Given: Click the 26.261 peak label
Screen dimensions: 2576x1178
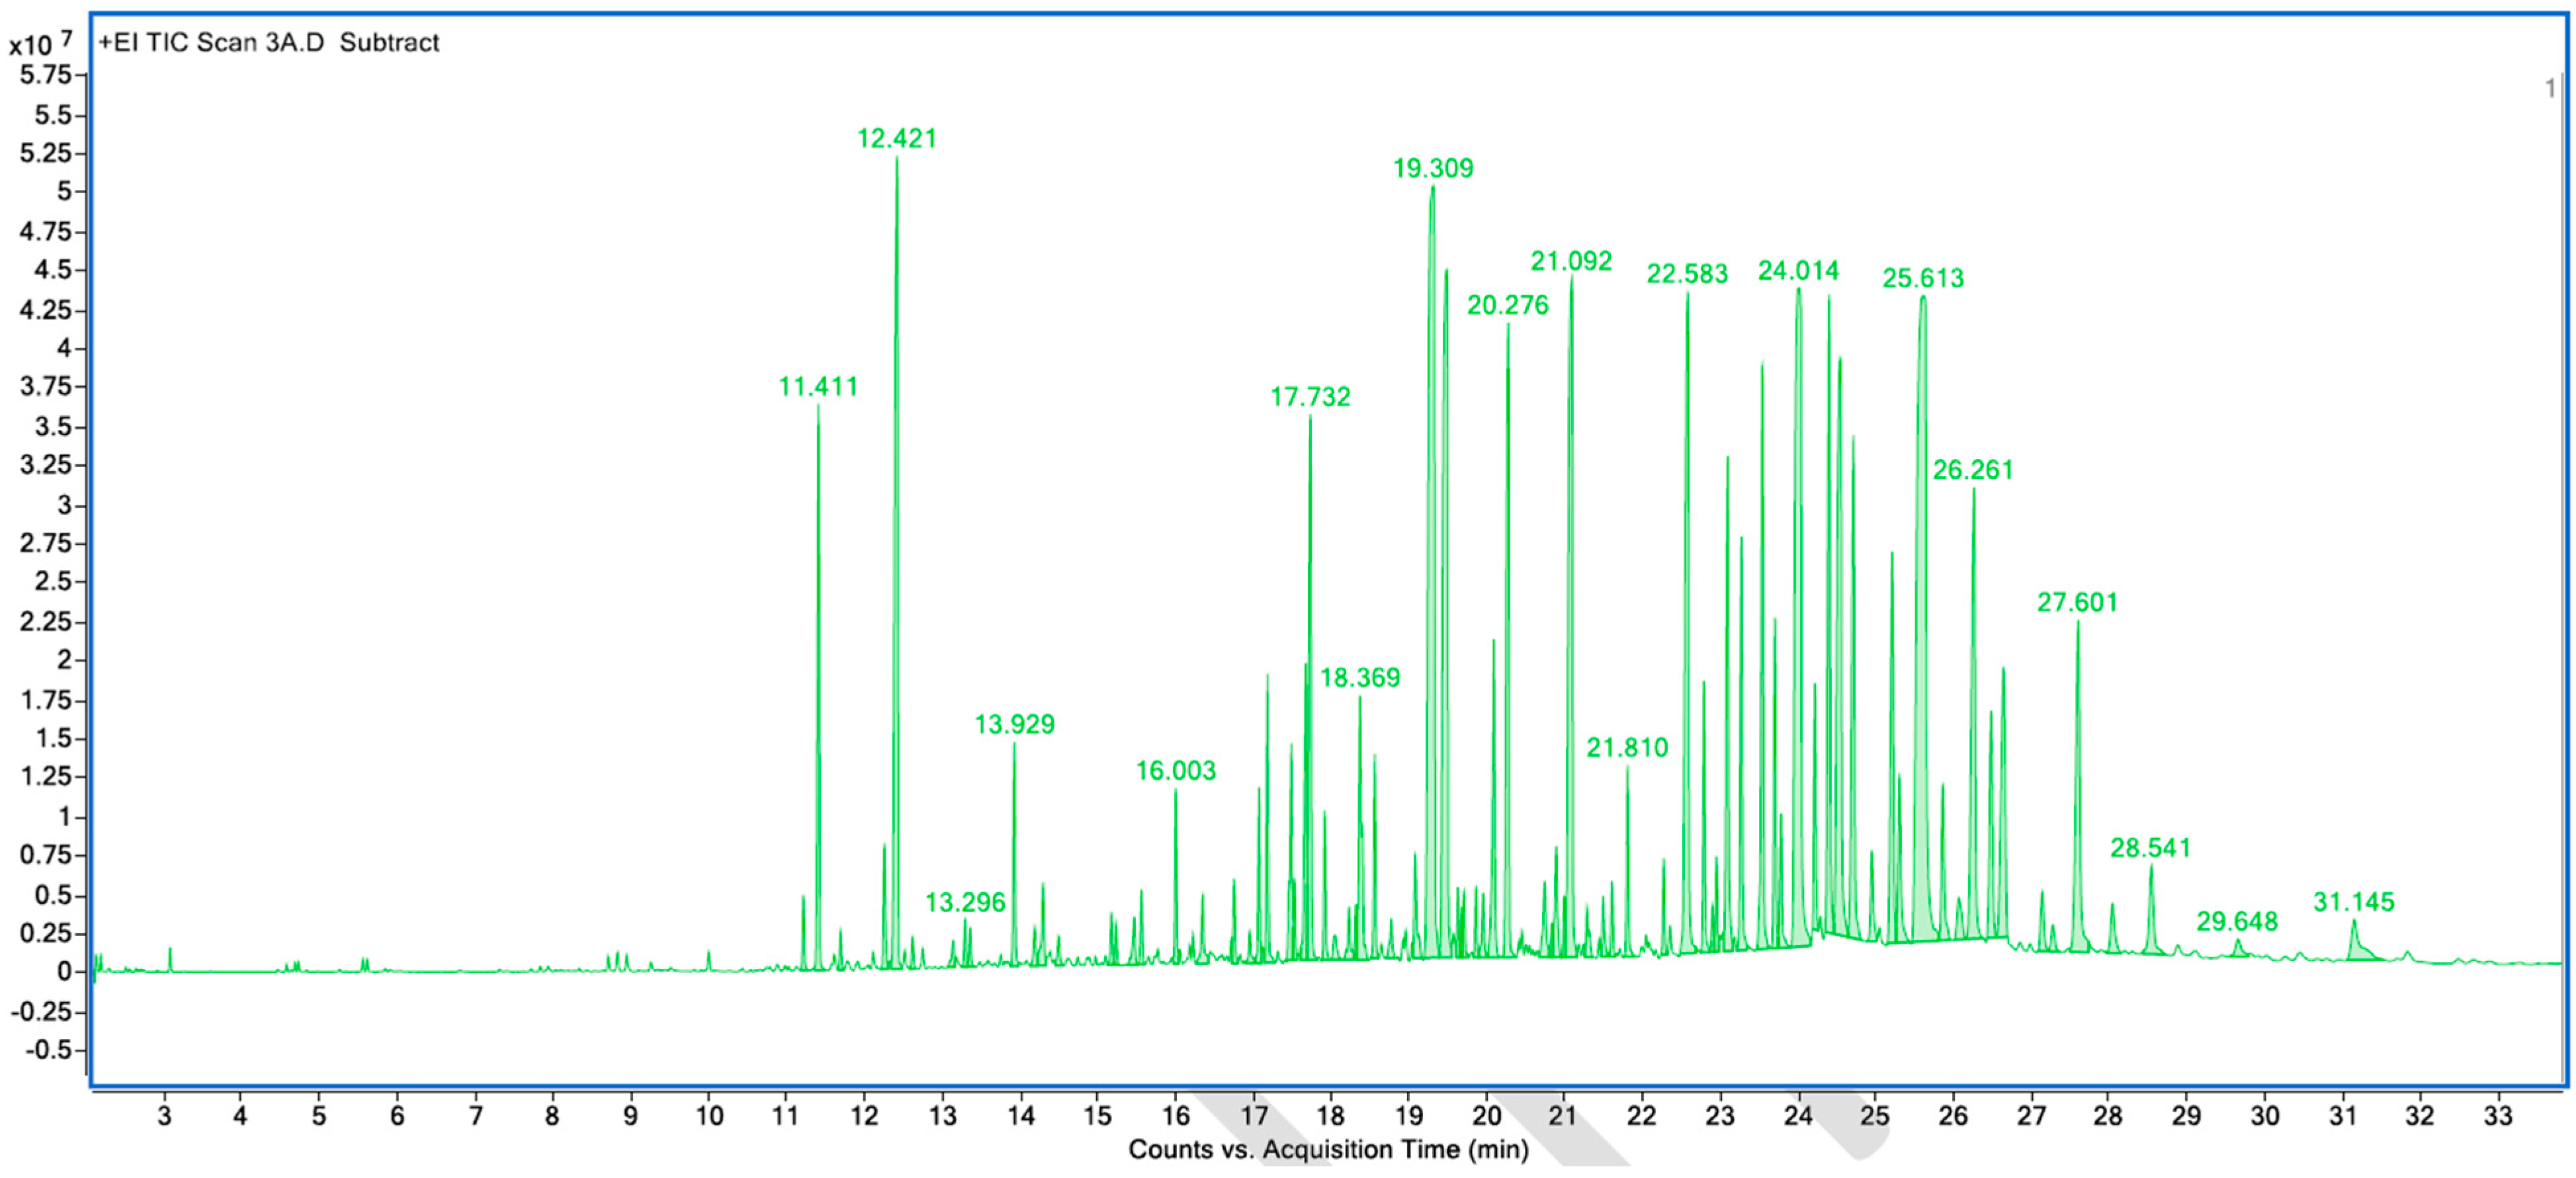Looking at the screenshot, I should 1972,470.
